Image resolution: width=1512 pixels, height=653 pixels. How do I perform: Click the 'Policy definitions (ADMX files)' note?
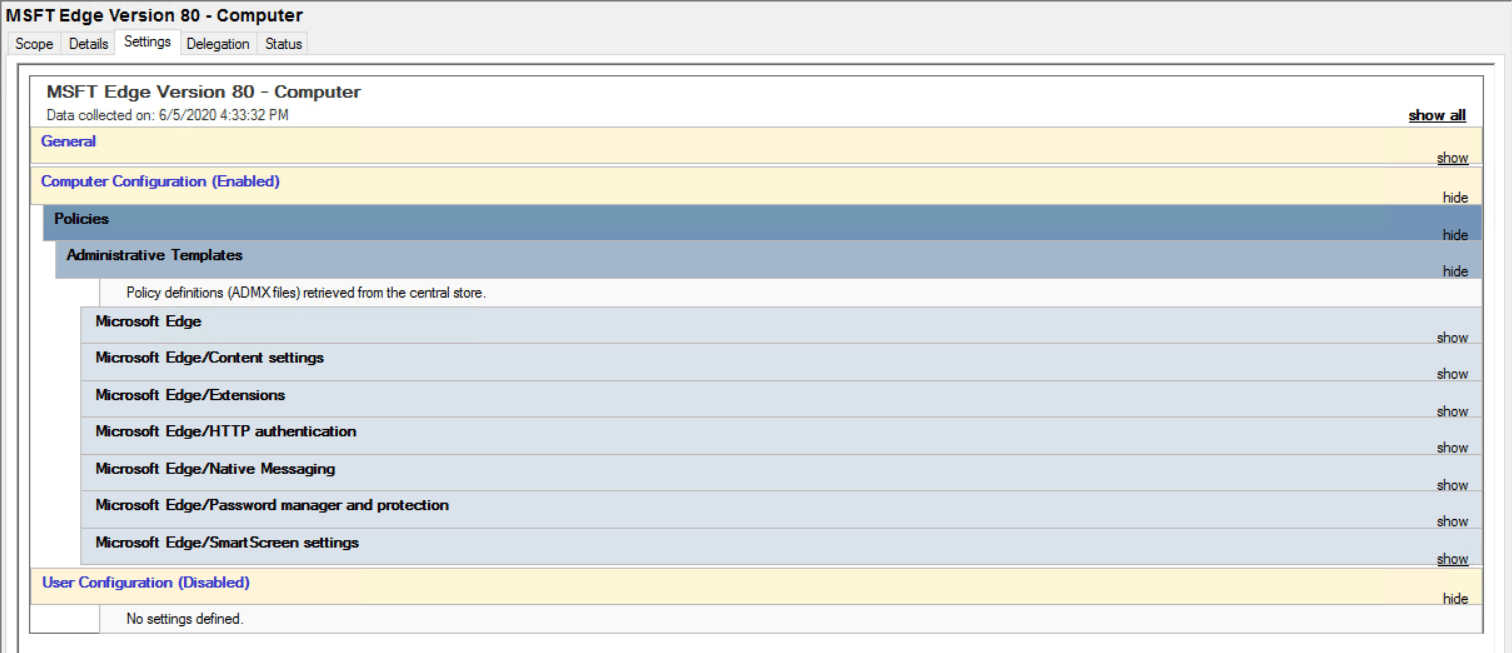point(306,293)
